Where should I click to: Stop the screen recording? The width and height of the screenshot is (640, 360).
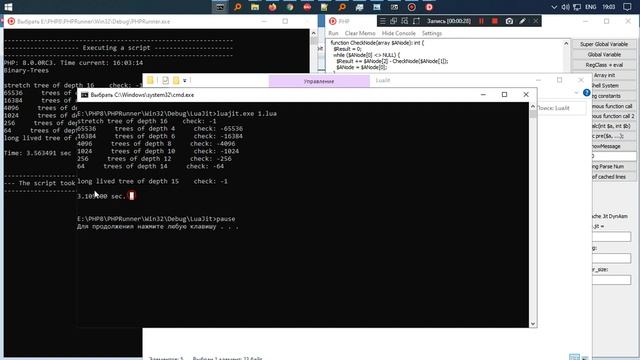point(495,21)
